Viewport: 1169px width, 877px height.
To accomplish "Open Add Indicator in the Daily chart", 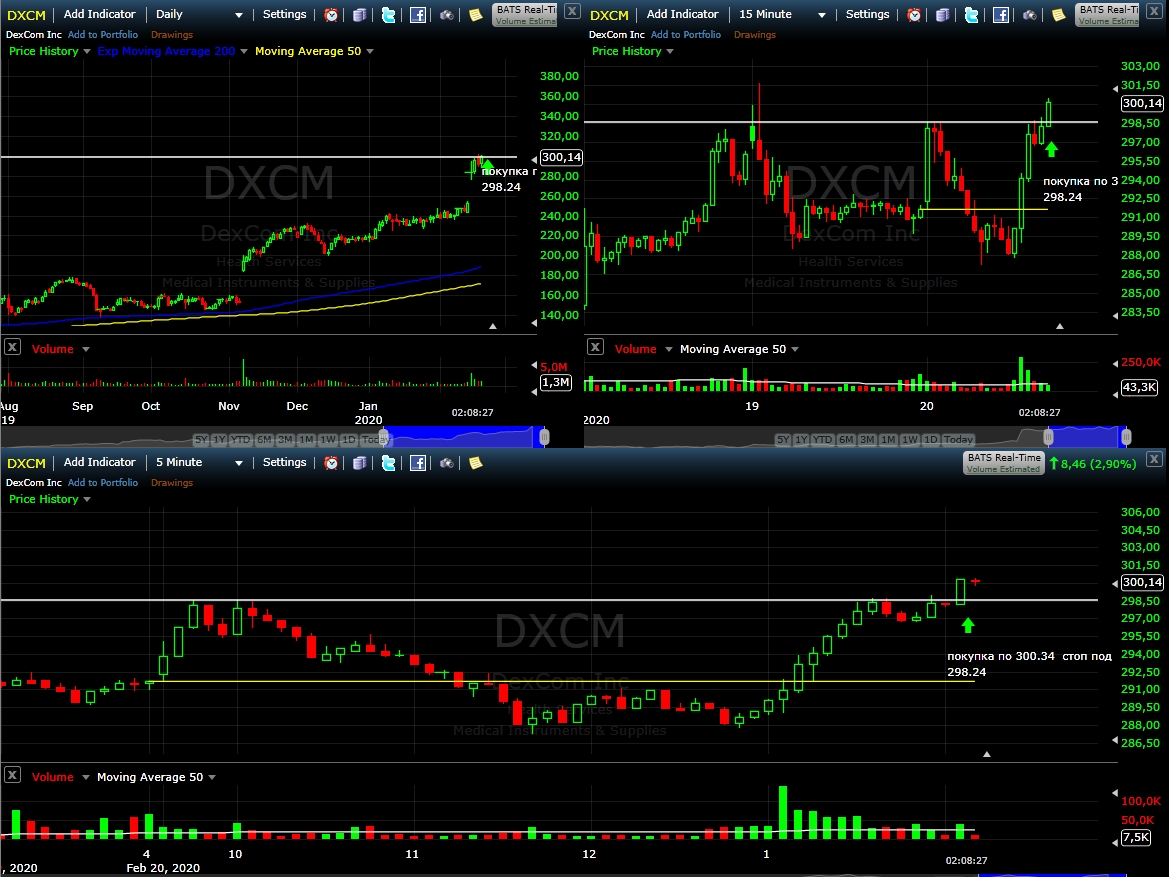I will 99,14.
